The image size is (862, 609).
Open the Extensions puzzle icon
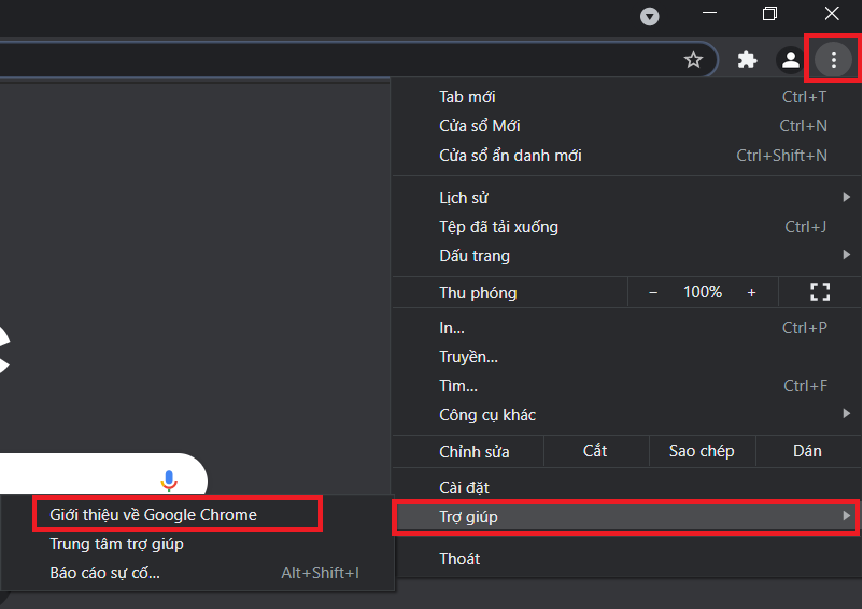[746, 59]
